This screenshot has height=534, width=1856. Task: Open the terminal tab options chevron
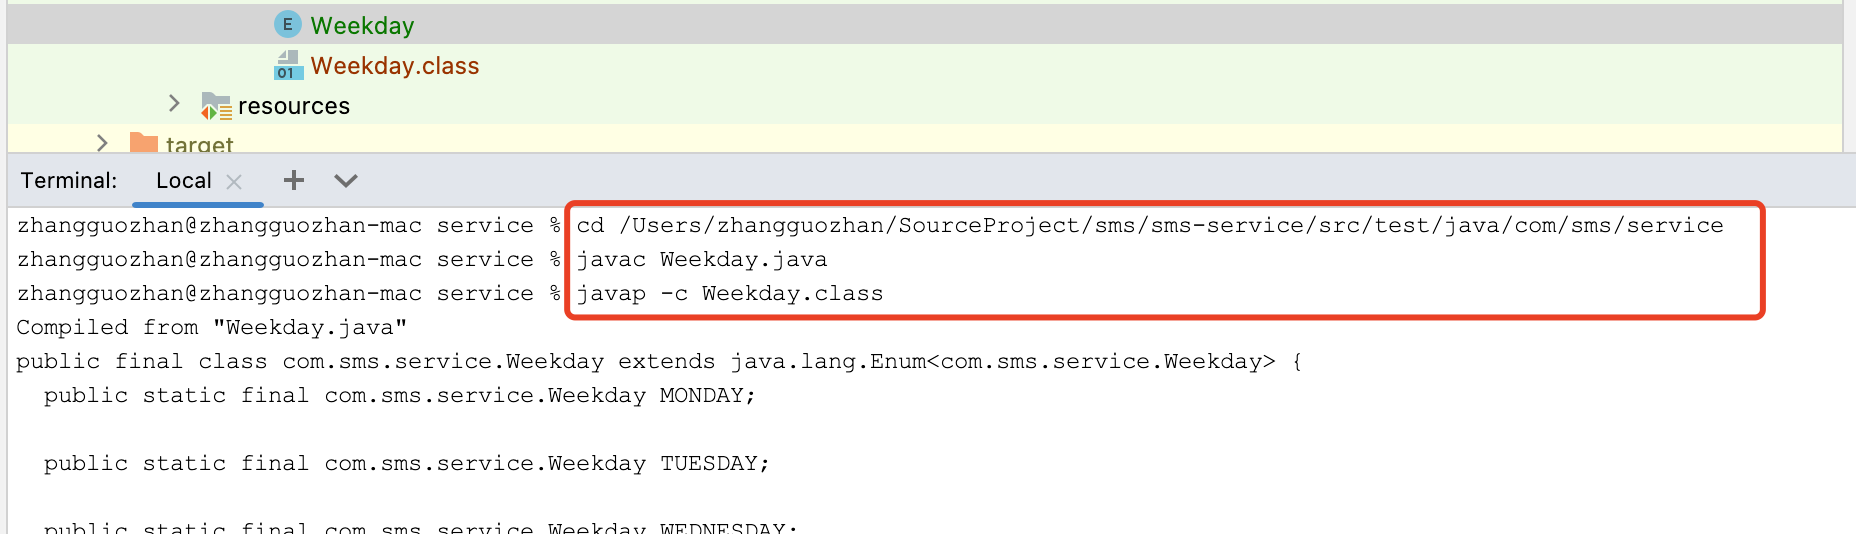(x=346, y=180)
